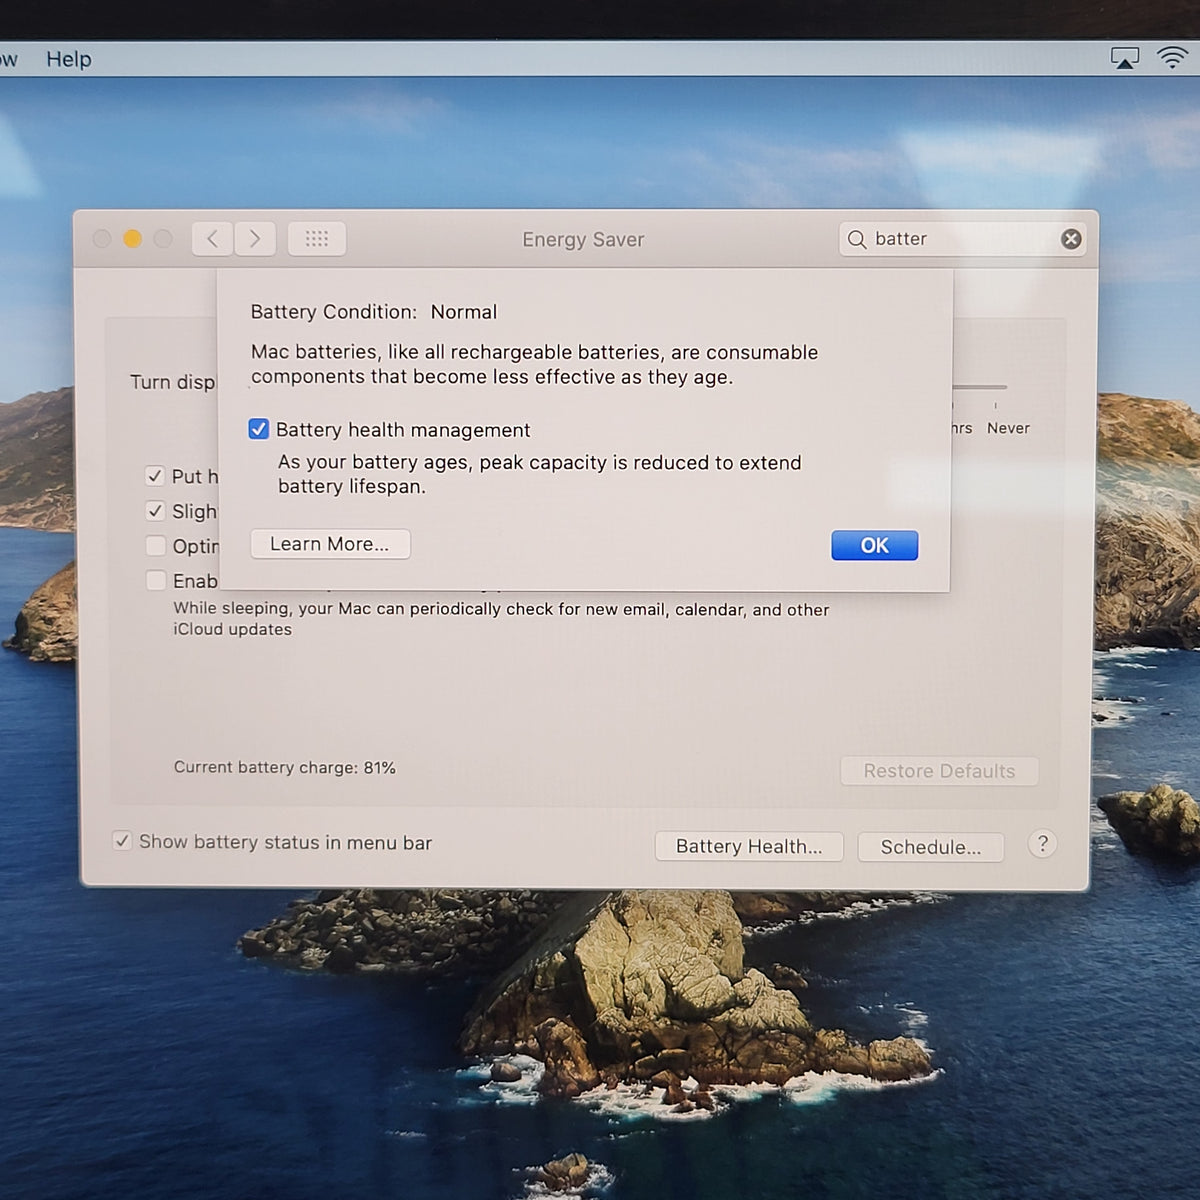The height and width of the screenshot is (1200, 1200).
Task: Click the forward navigation arrow
Action: pos(255,239)
